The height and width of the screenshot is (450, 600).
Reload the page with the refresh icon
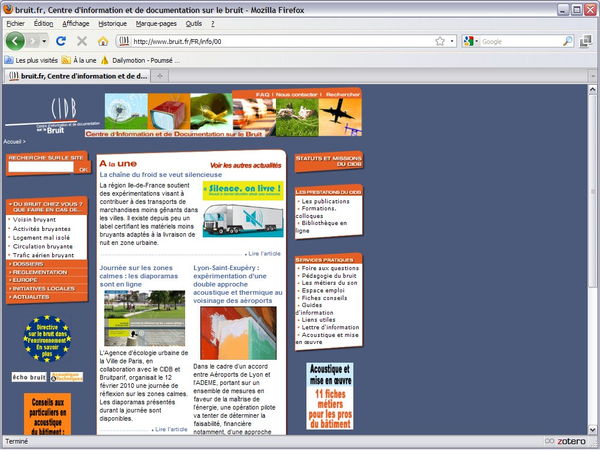point(61,41)
